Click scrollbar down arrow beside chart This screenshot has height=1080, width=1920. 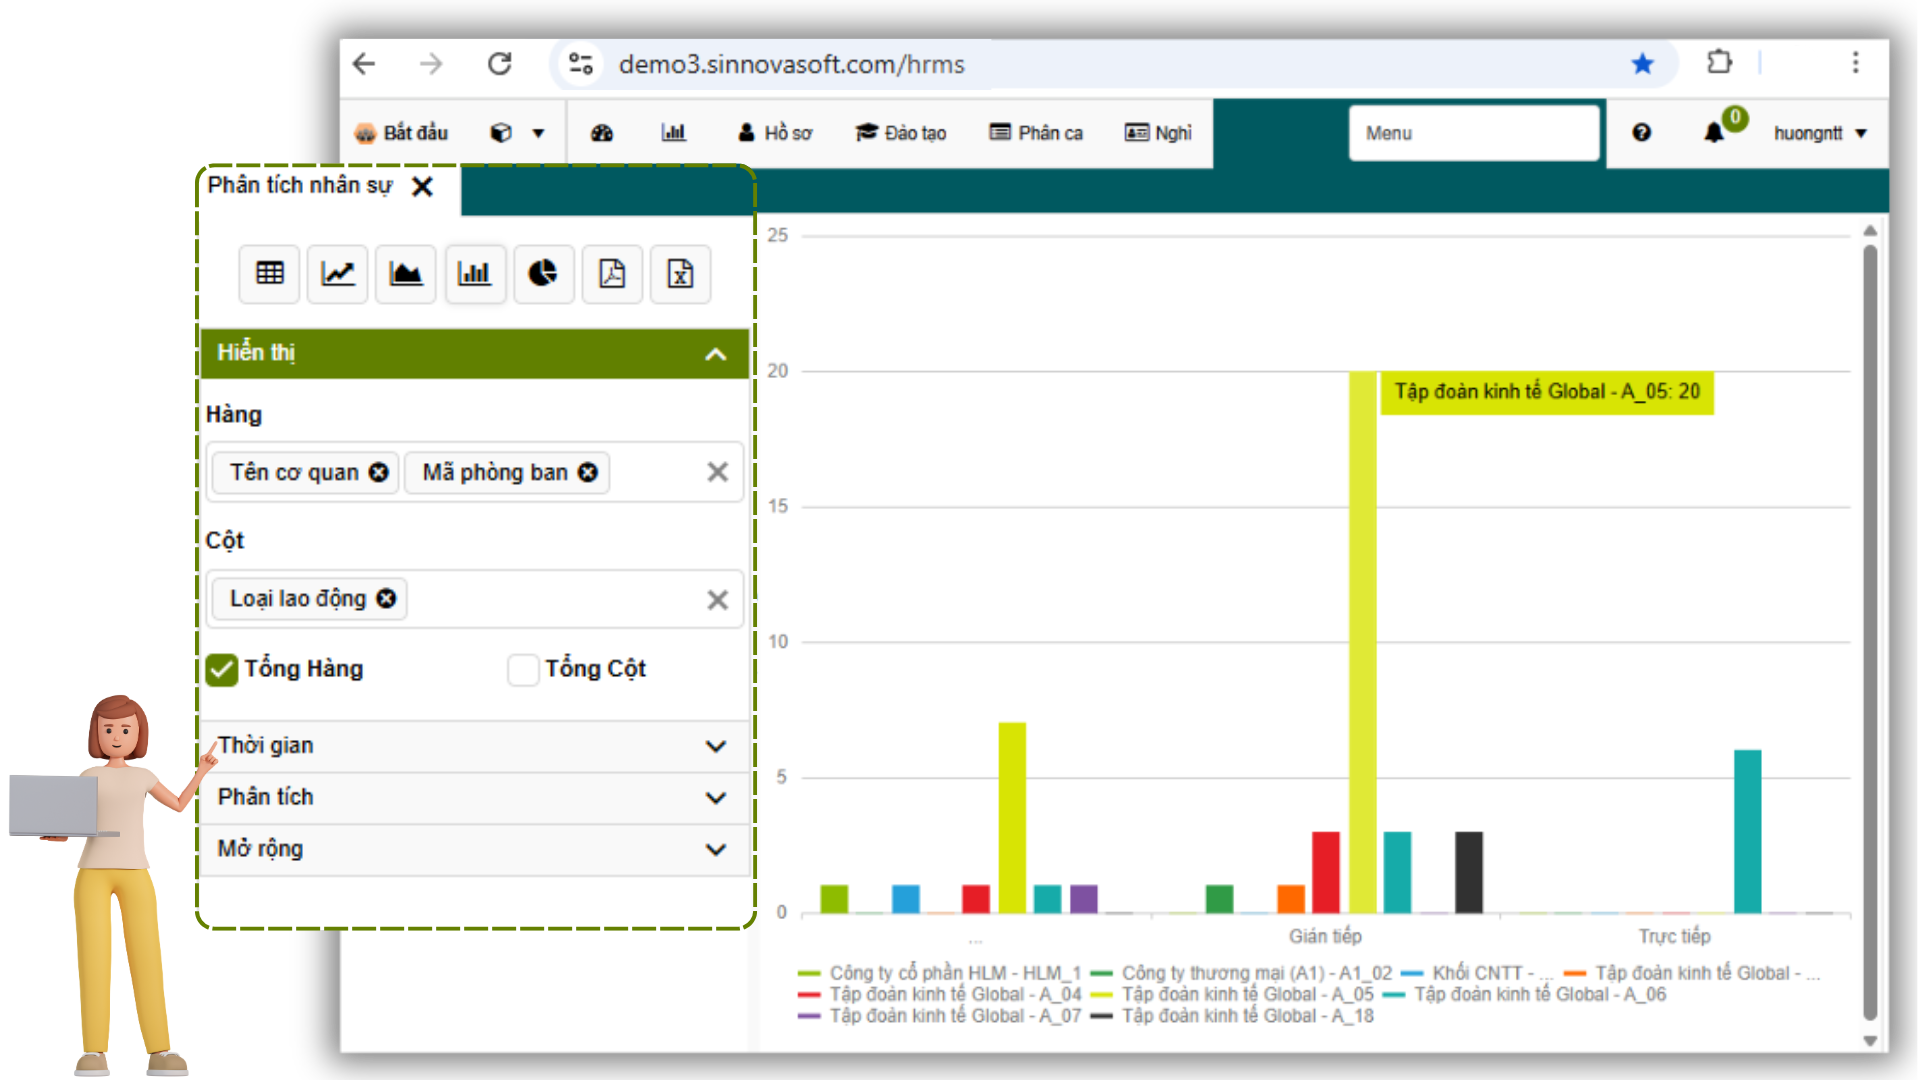tap(1869, 1041)
